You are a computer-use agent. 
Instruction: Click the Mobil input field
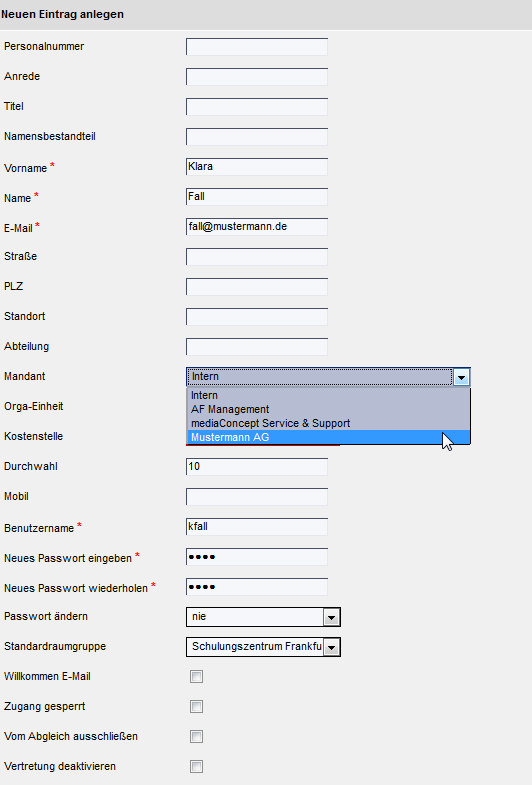[257, 497]
